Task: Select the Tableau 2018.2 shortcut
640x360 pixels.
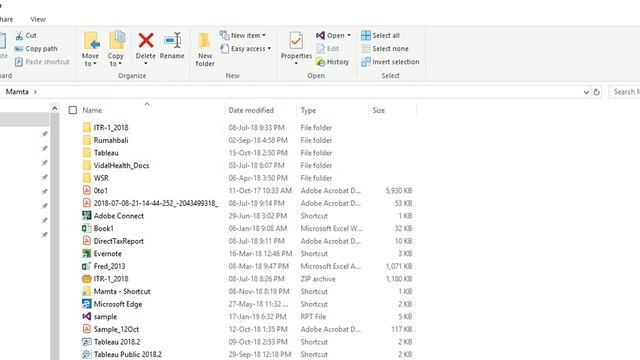Action: [x=117, y=342]
